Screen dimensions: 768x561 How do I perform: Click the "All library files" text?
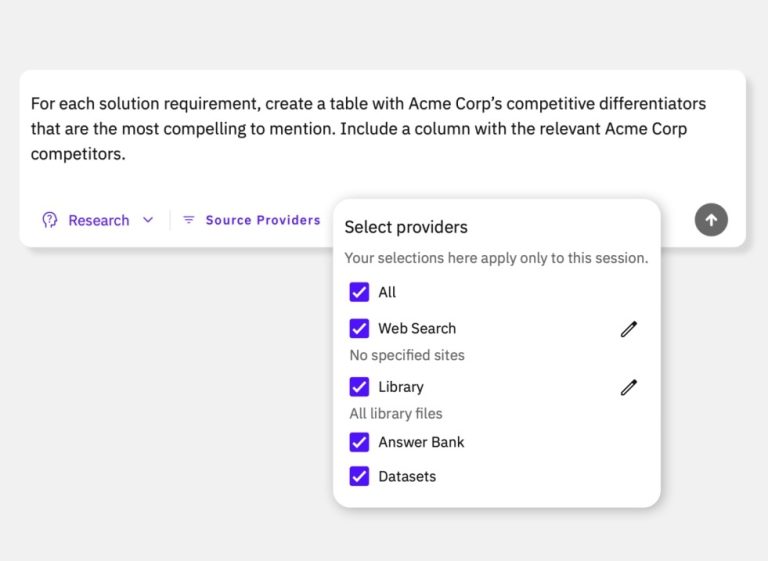(396, 413)
